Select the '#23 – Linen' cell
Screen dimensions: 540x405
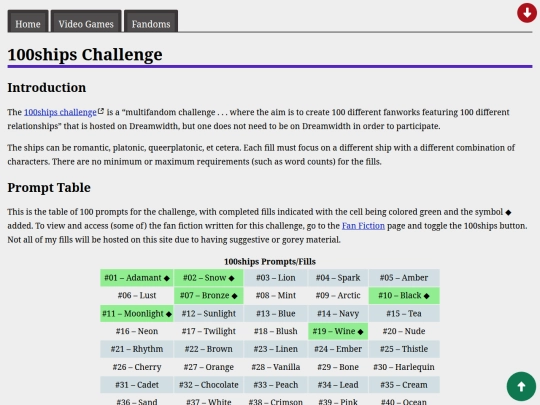[276, 349]
